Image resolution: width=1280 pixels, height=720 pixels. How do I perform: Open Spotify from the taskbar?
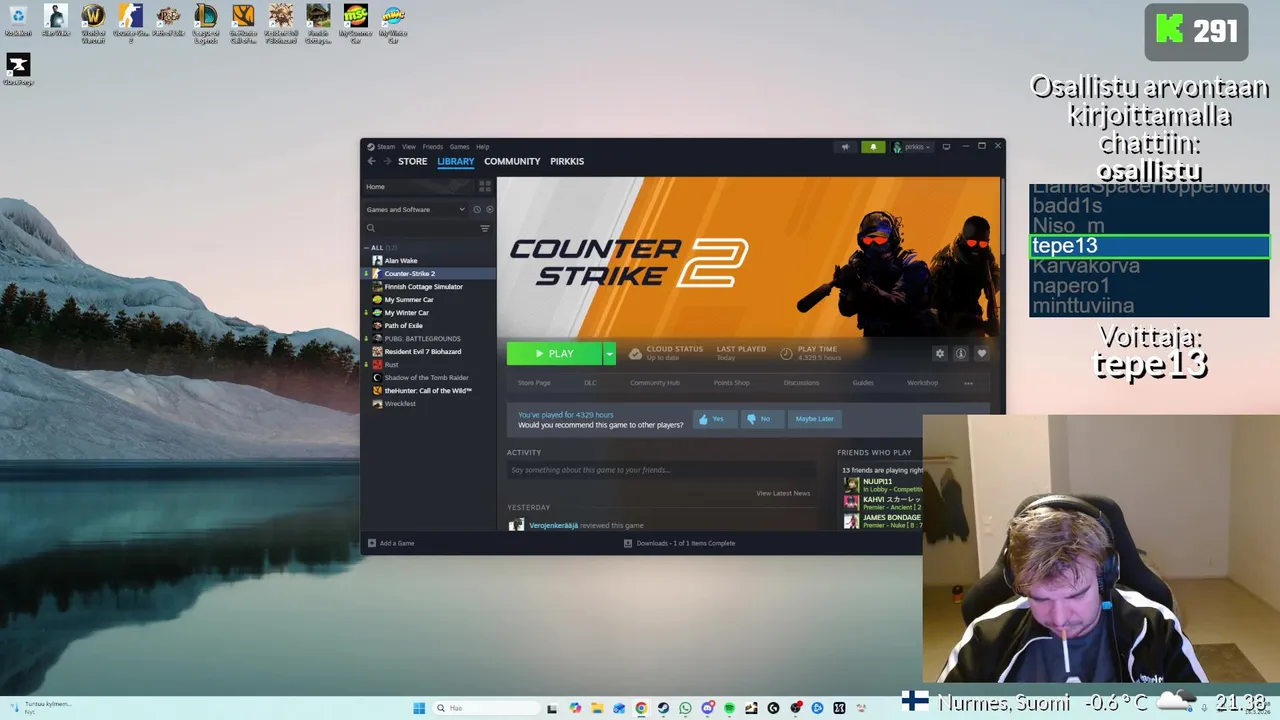[729, 708]
